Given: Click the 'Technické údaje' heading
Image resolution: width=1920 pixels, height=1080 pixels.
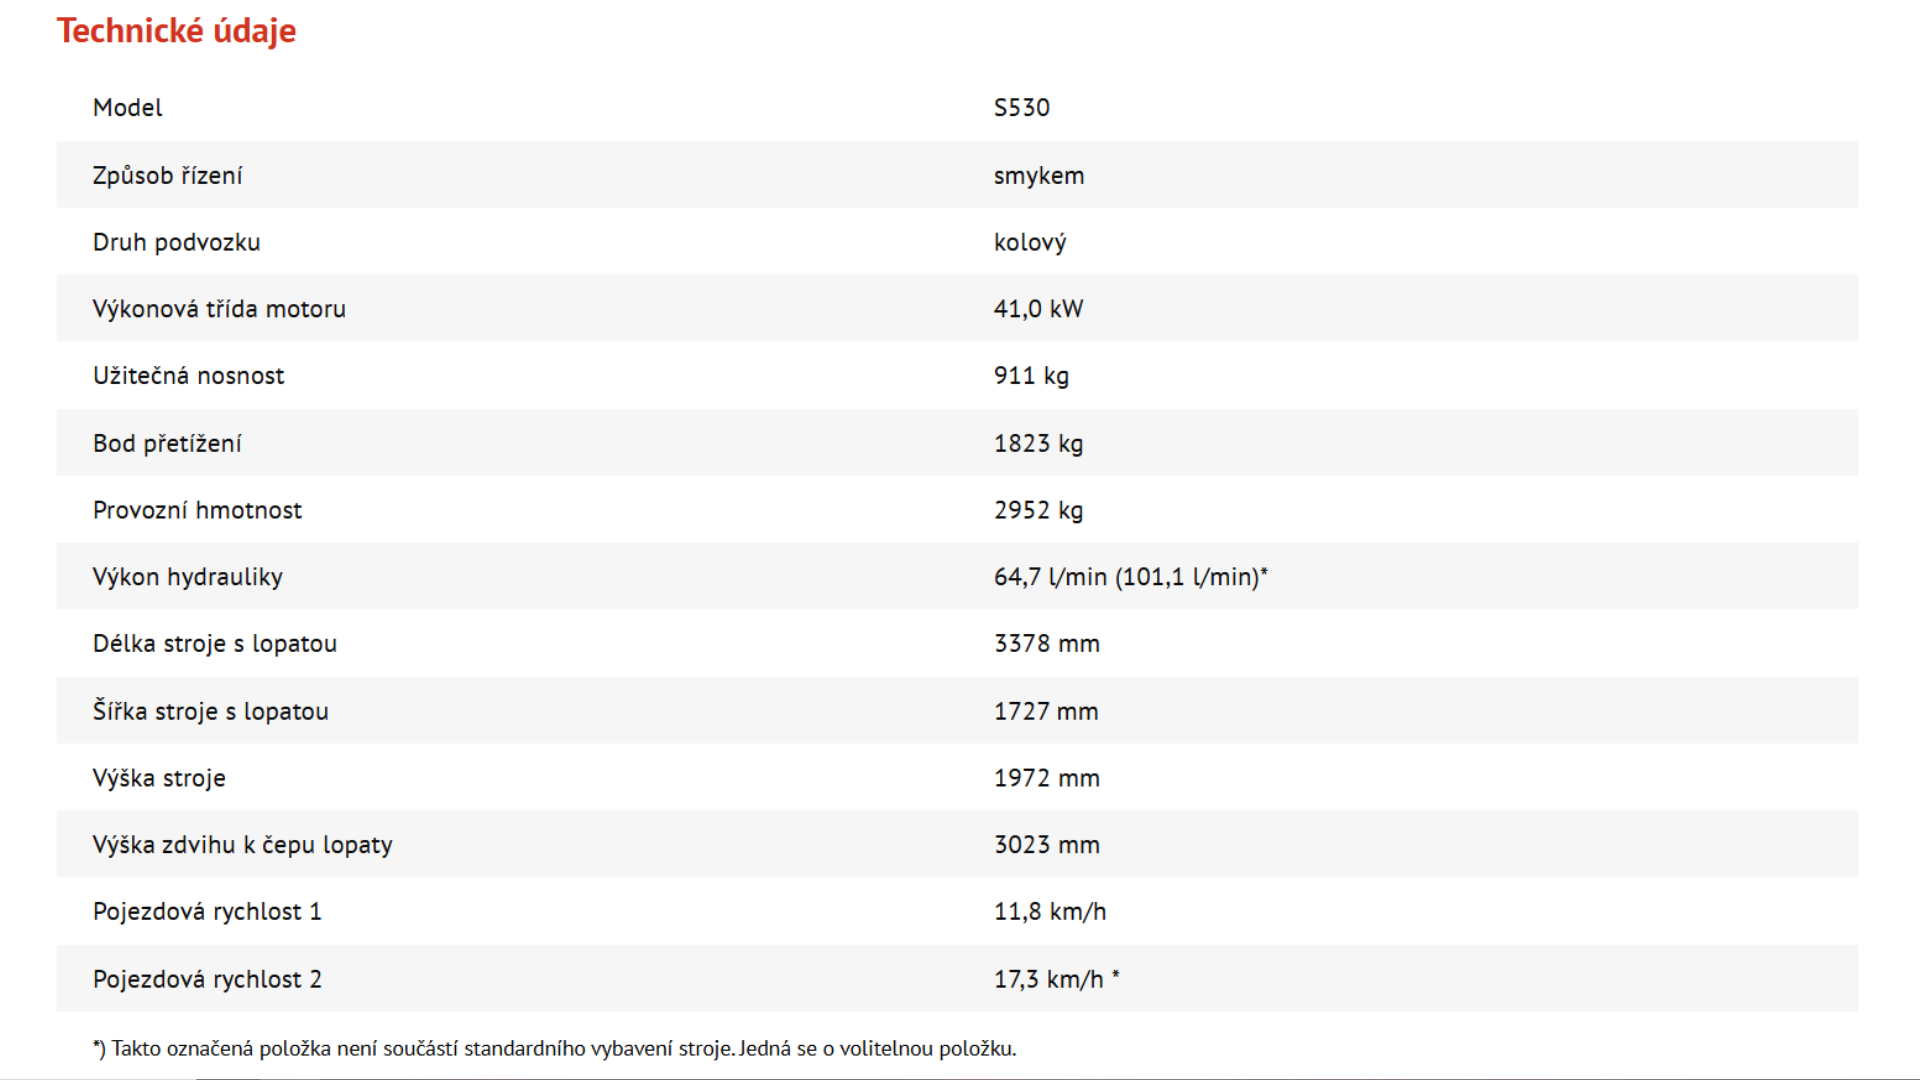Looking at the screenshot, I should (176, 31).
